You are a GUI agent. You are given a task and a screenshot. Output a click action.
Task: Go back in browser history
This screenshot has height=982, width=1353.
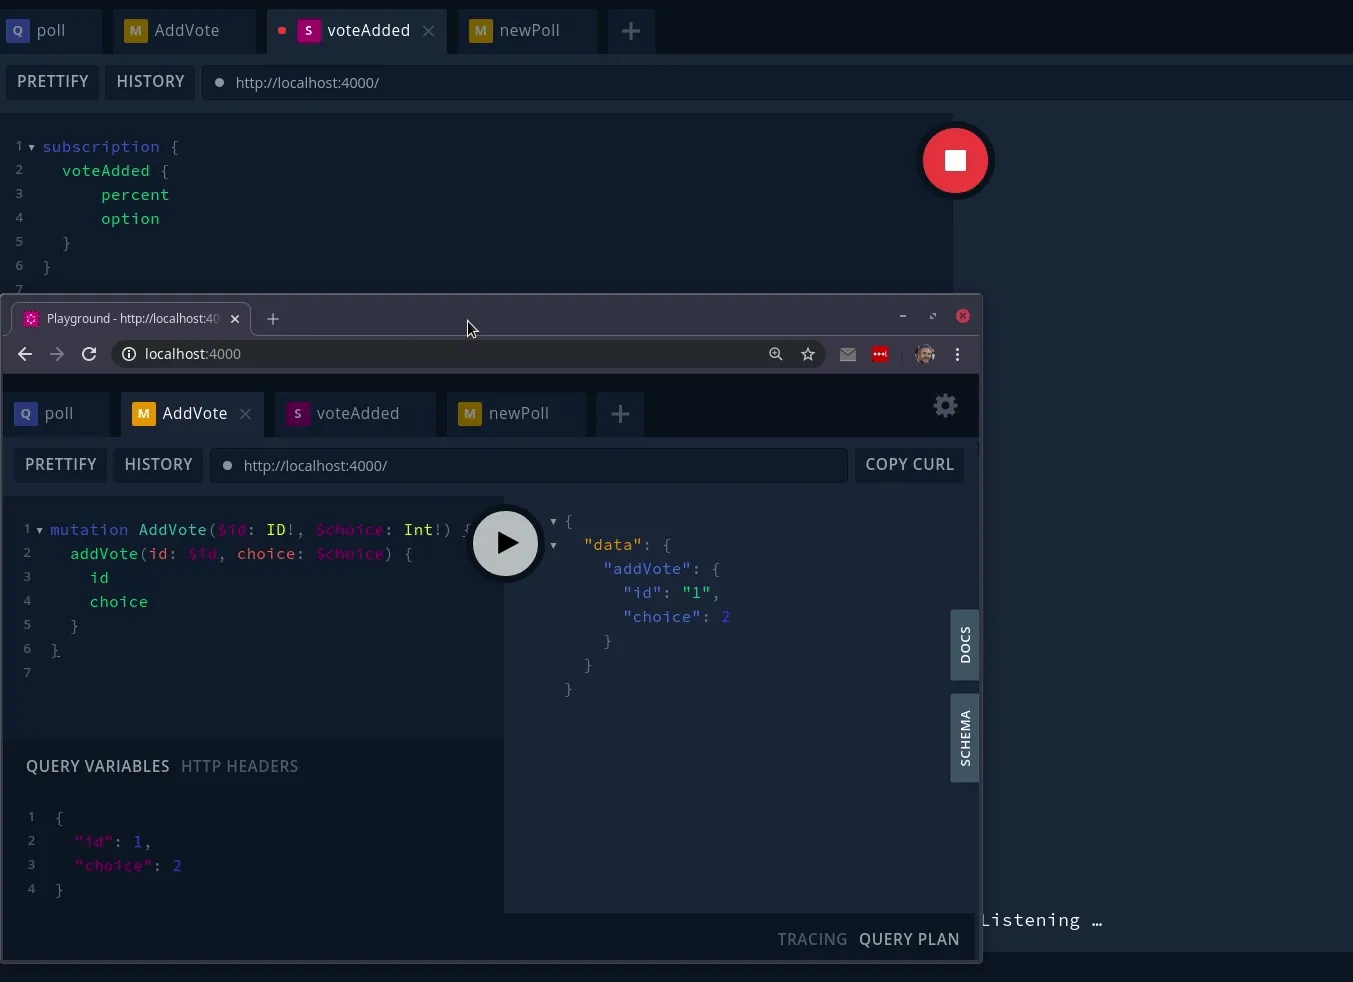pos(25,354)
